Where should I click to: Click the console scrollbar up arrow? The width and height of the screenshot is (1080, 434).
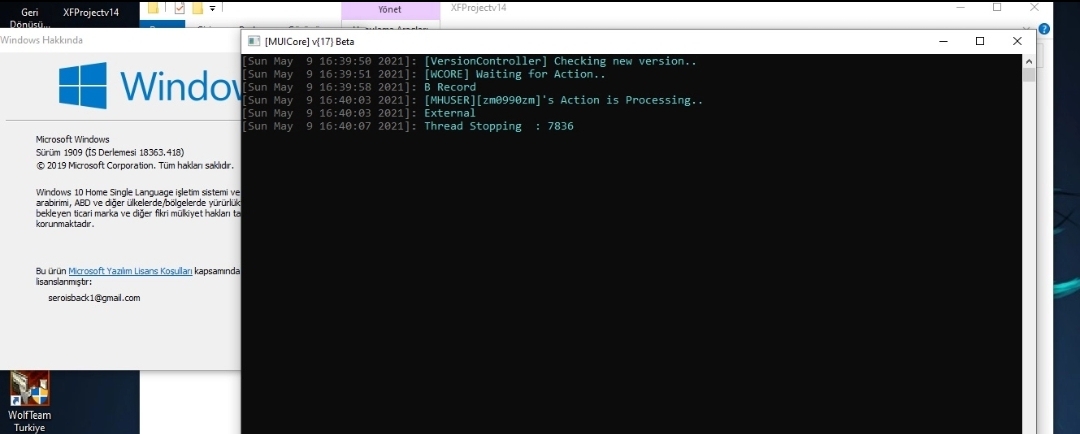1029,61
